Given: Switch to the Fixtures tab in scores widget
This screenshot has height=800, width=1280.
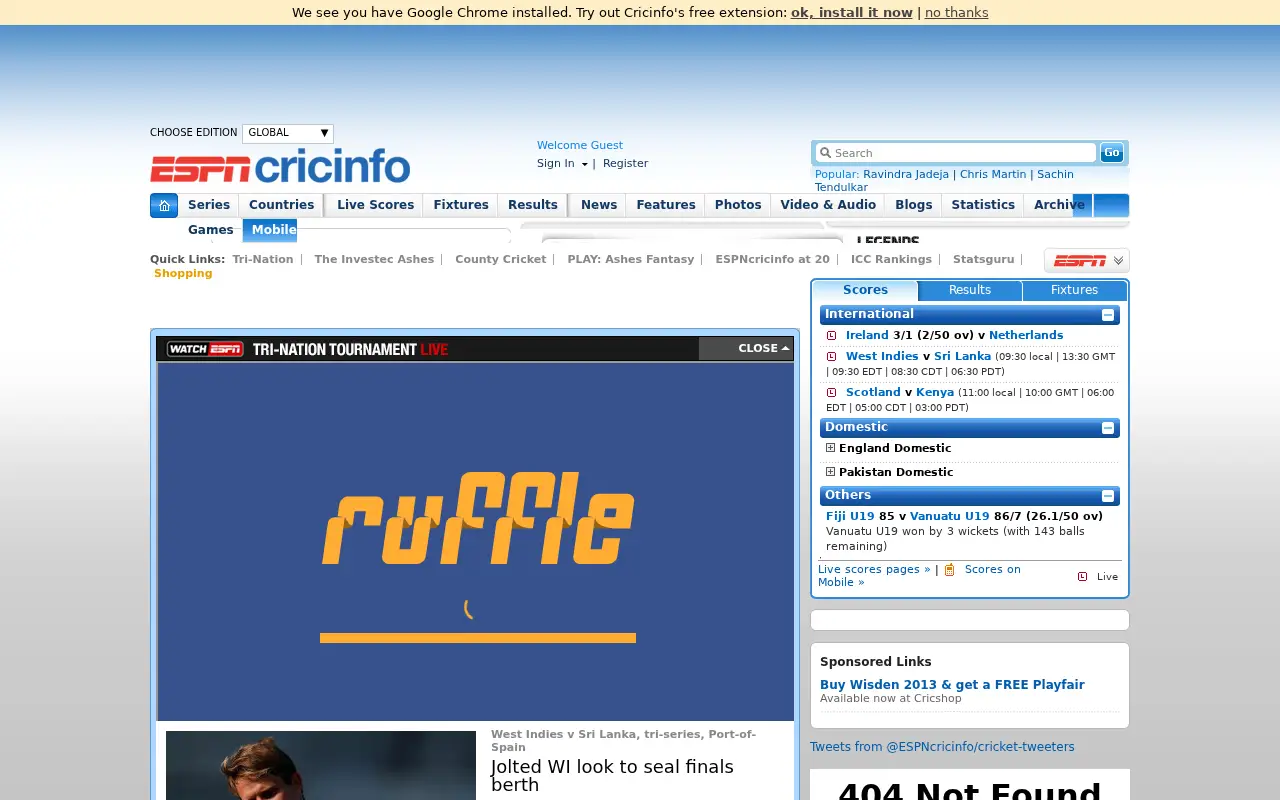Looking at the screenshot, I should coord(1075,290).
